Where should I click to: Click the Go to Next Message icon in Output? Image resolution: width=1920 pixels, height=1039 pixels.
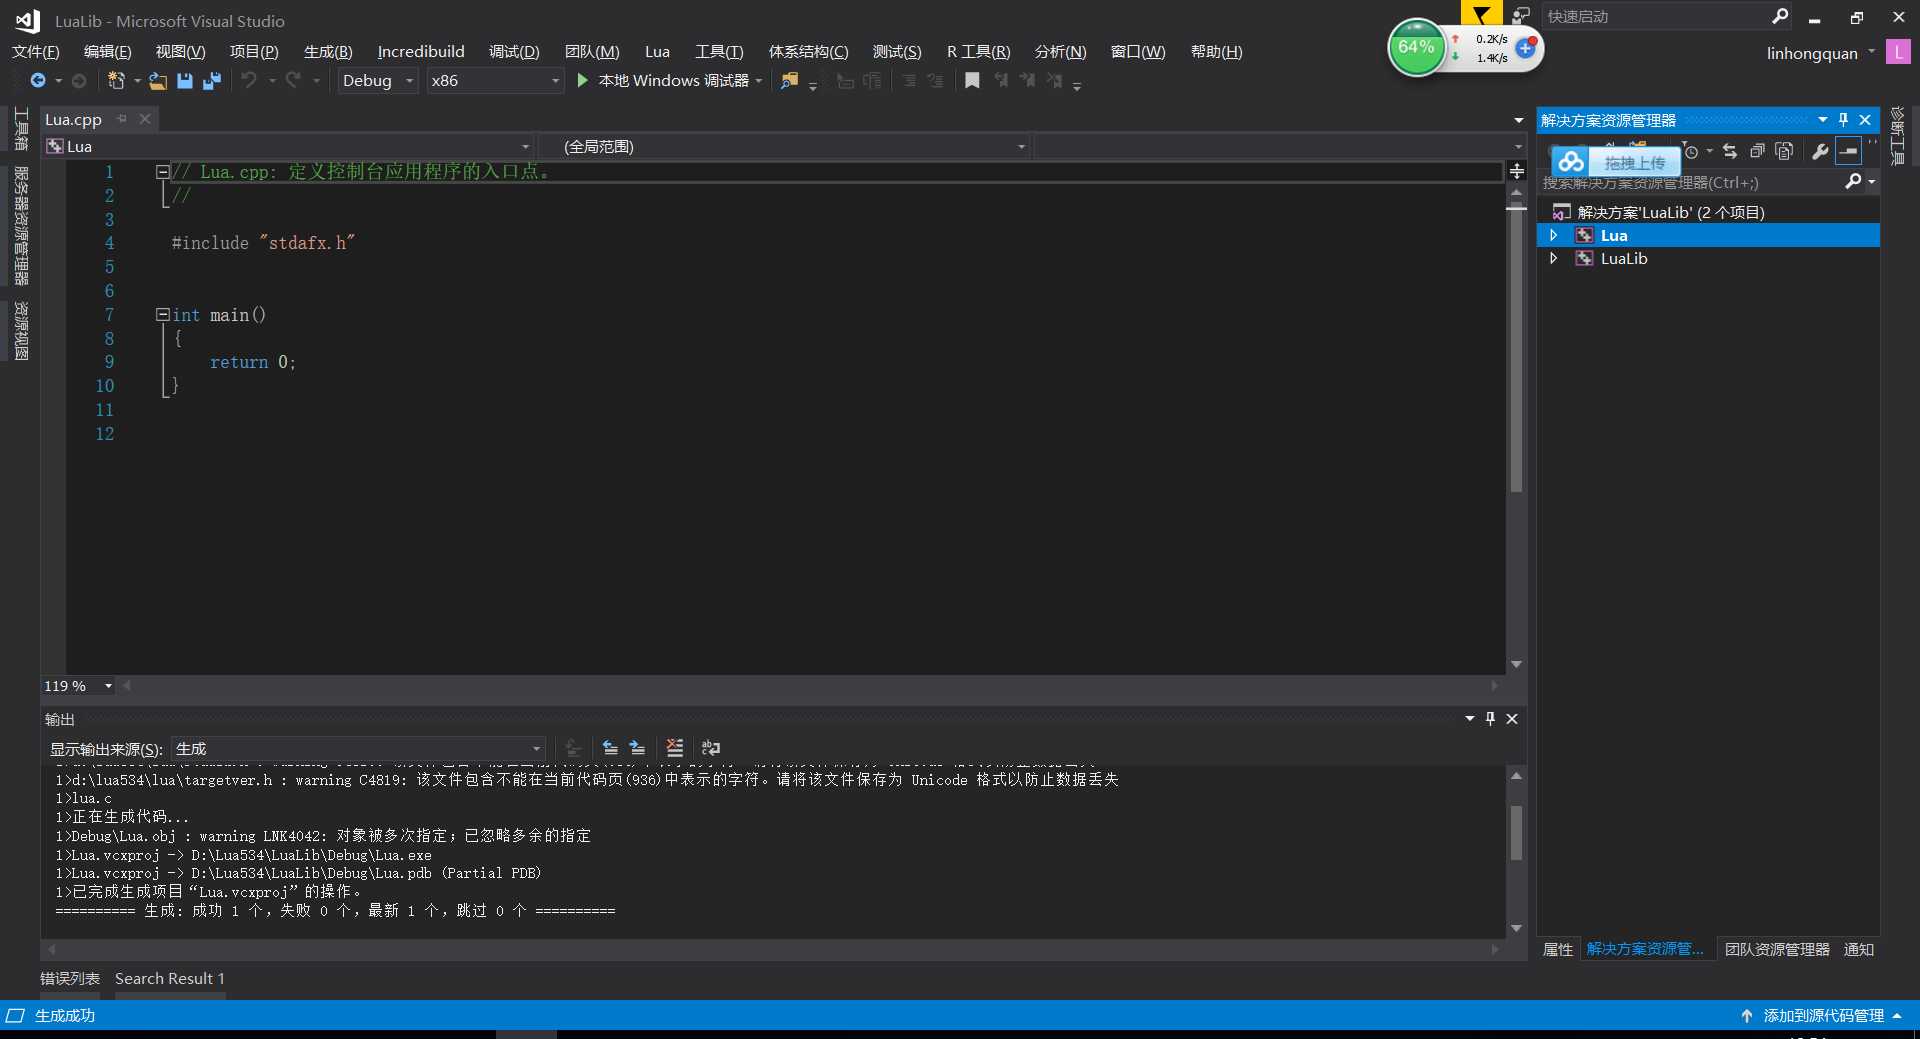(637, 748)
